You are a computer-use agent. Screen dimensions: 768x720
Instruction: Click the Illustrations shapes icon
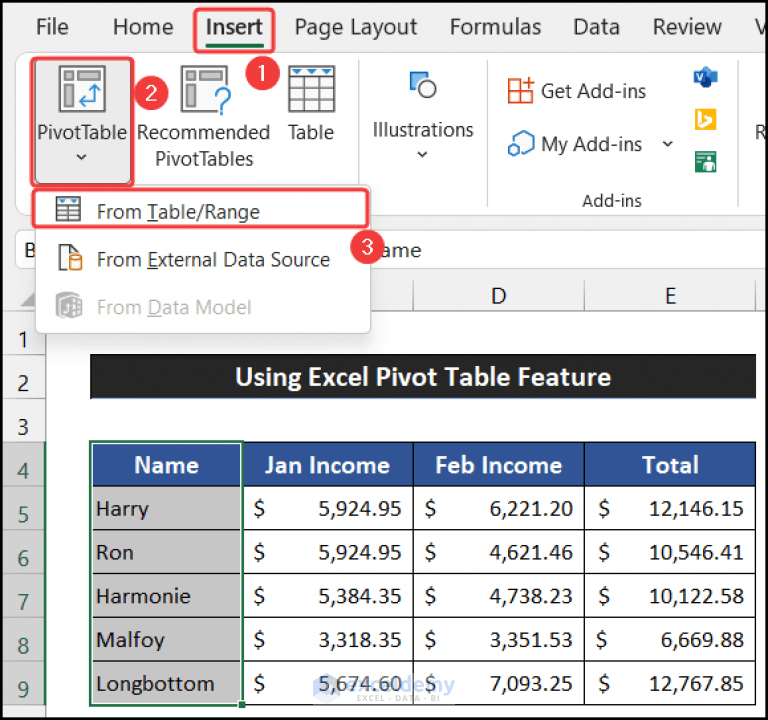(x=423, y=85)
